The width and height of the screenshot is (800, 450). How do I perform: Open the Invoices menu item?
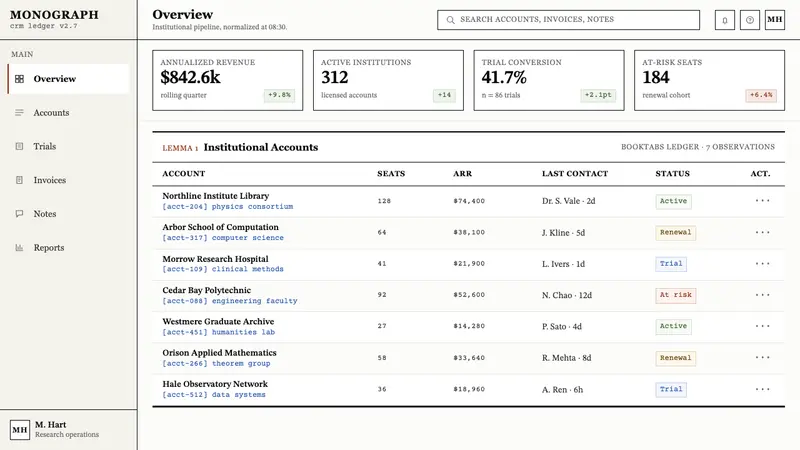(68, 180)
